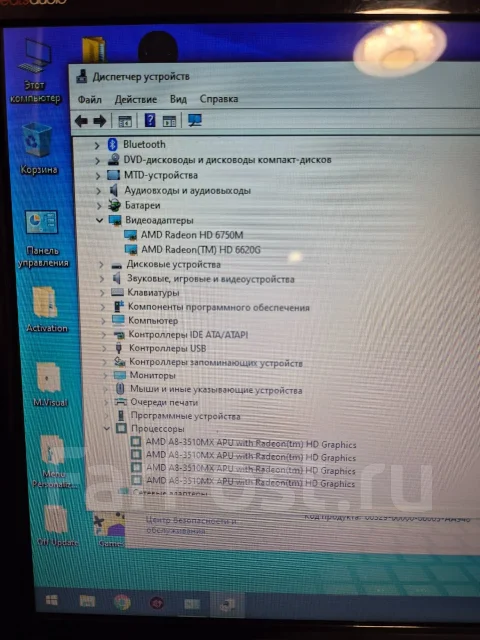Open File Explorer from the taskbar
480x640 pixels.
[x=87, y=601]
